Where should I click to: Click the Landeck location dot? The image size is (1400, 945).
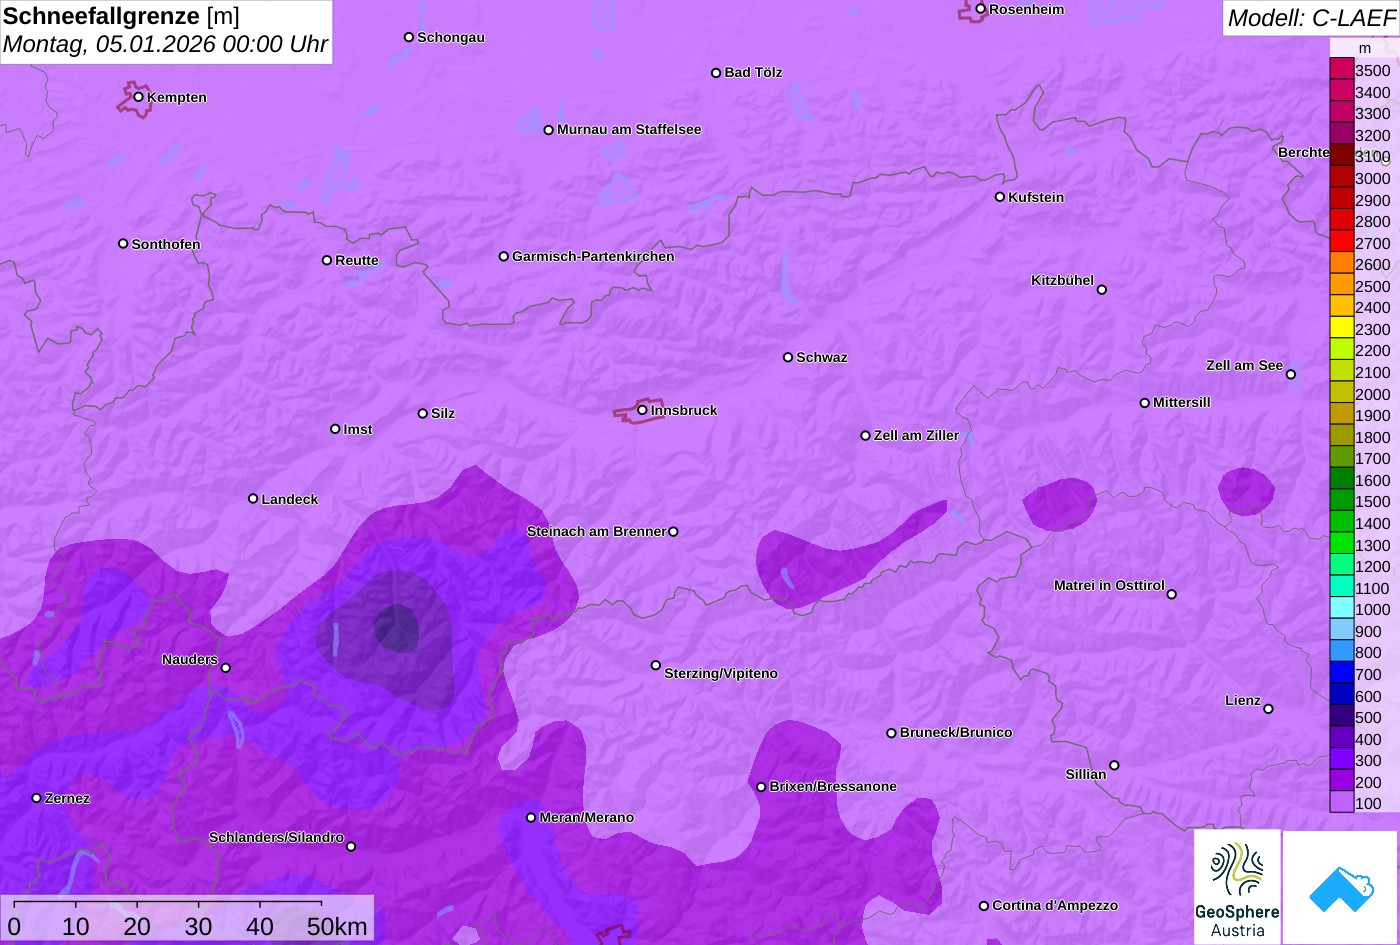[x=253, y=499]
